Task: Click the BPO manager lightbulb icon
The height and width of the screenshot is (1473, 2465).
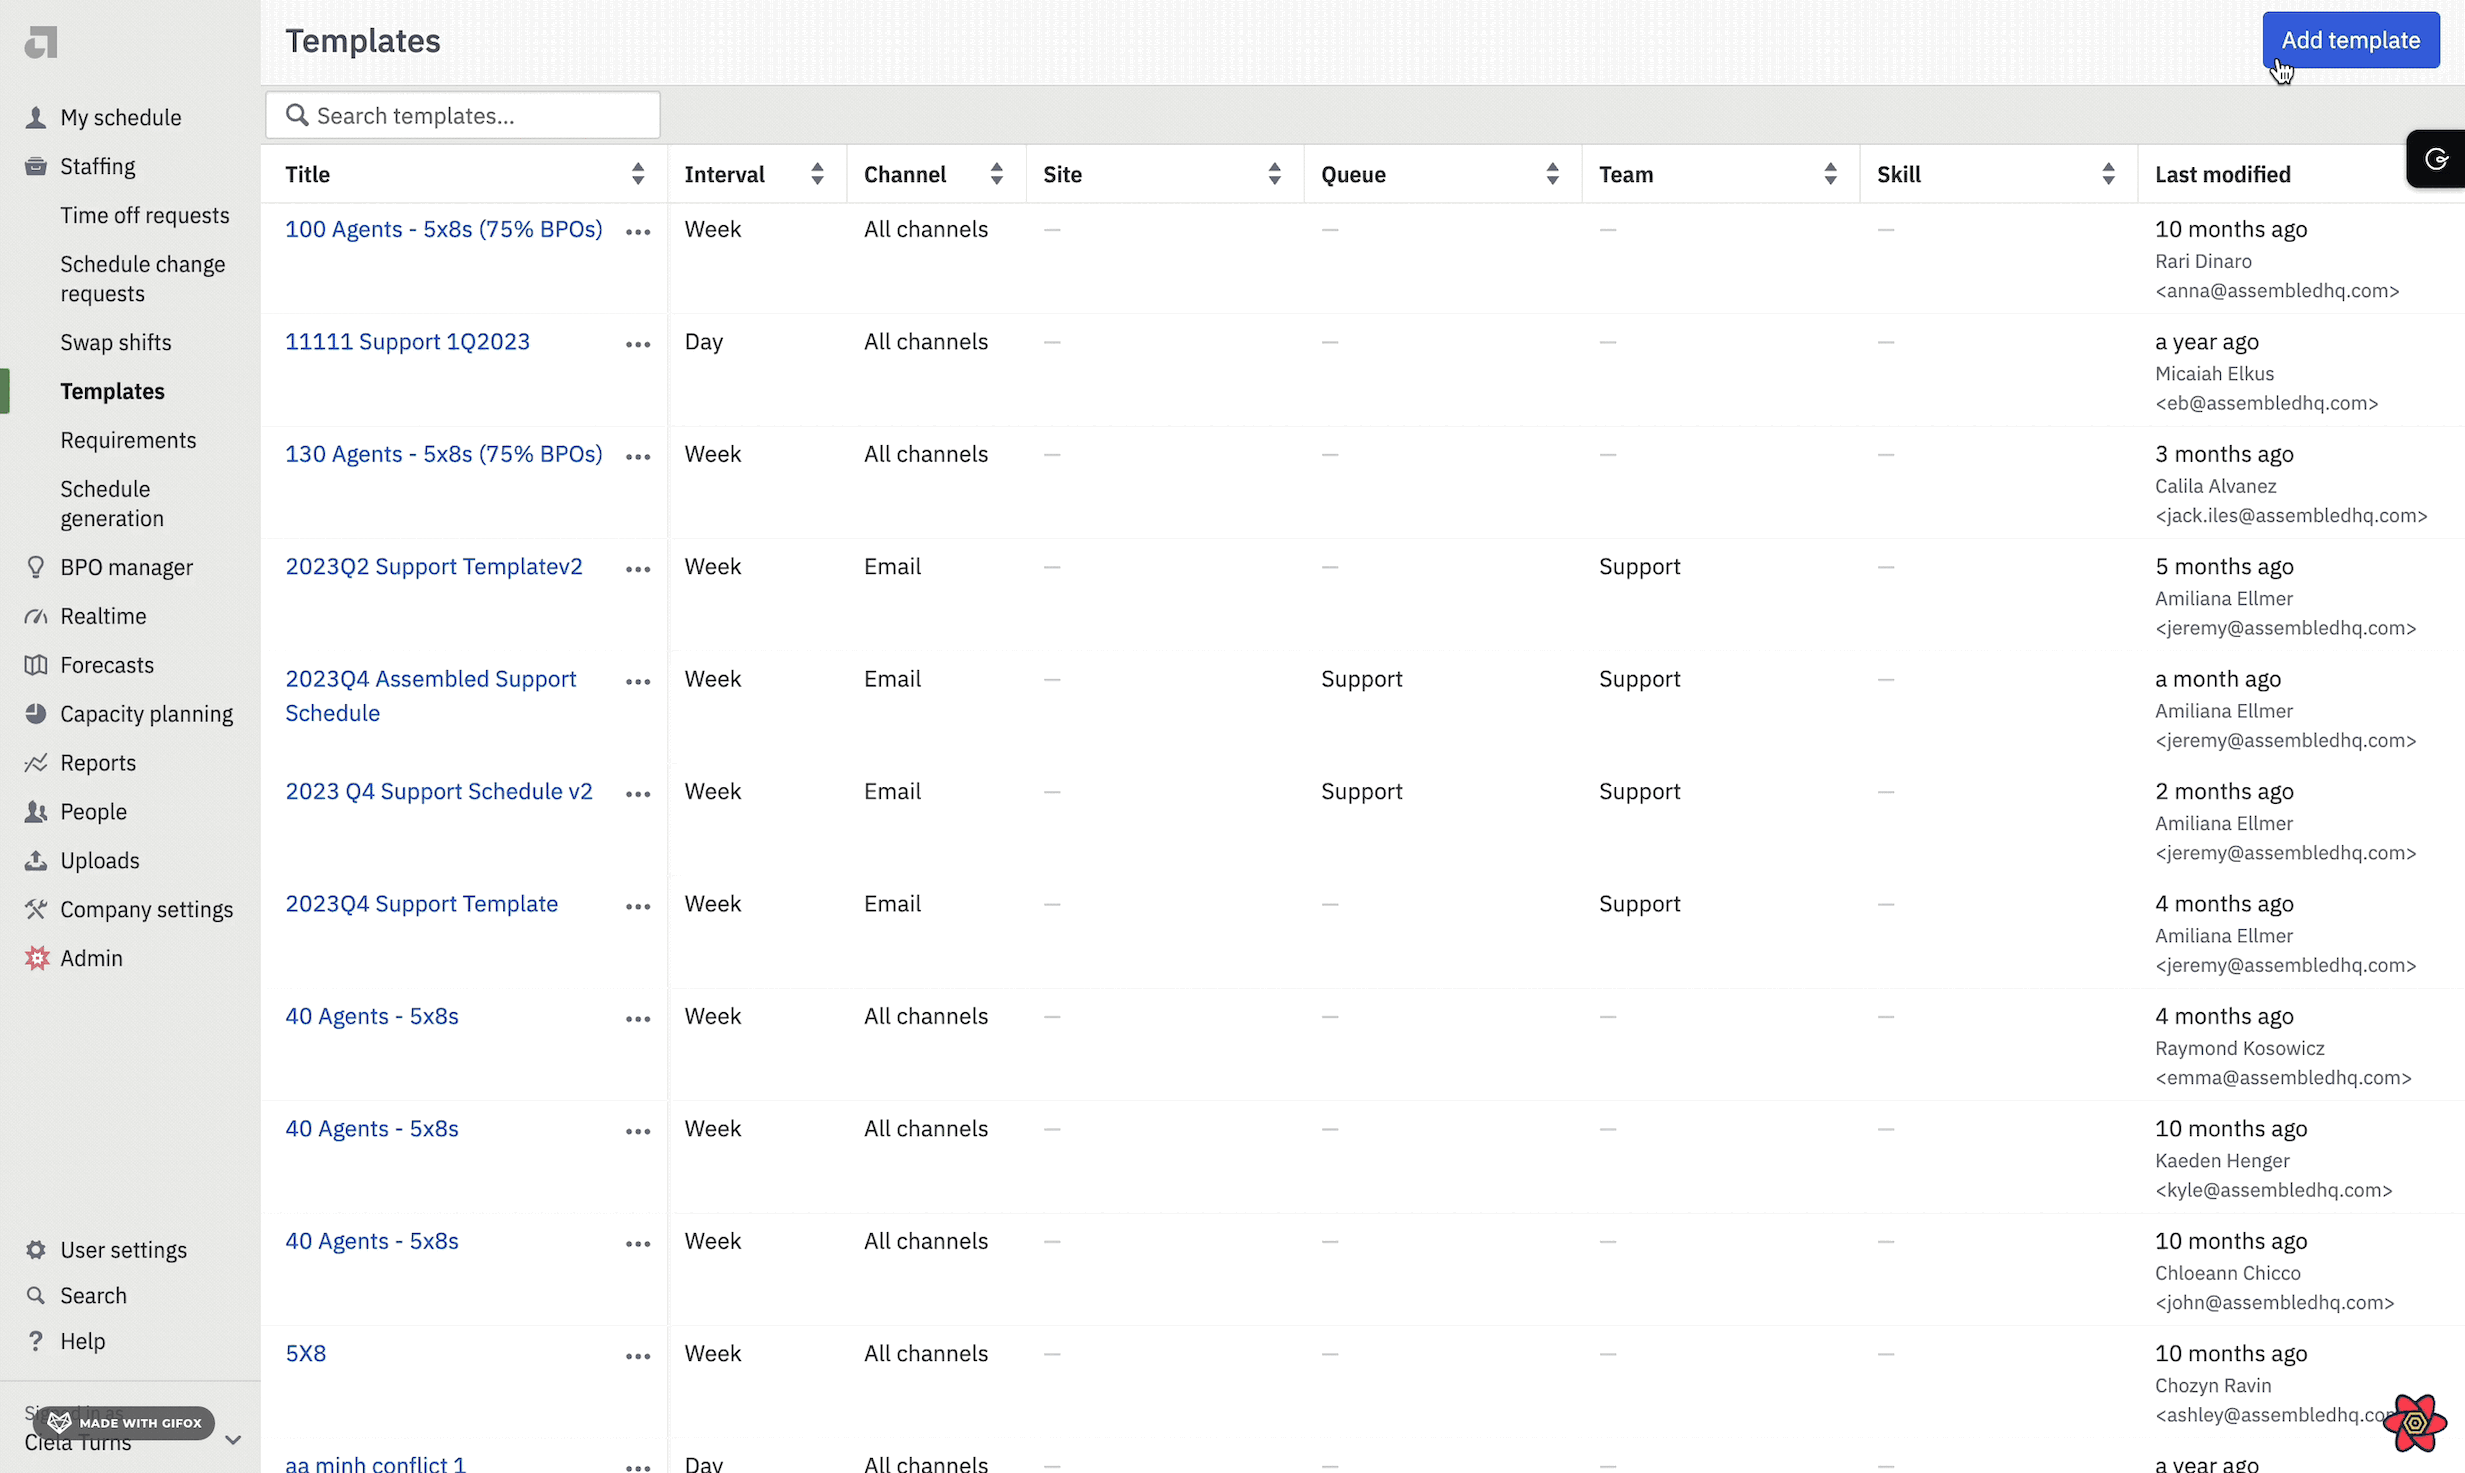Action: (x=36, y=567)
